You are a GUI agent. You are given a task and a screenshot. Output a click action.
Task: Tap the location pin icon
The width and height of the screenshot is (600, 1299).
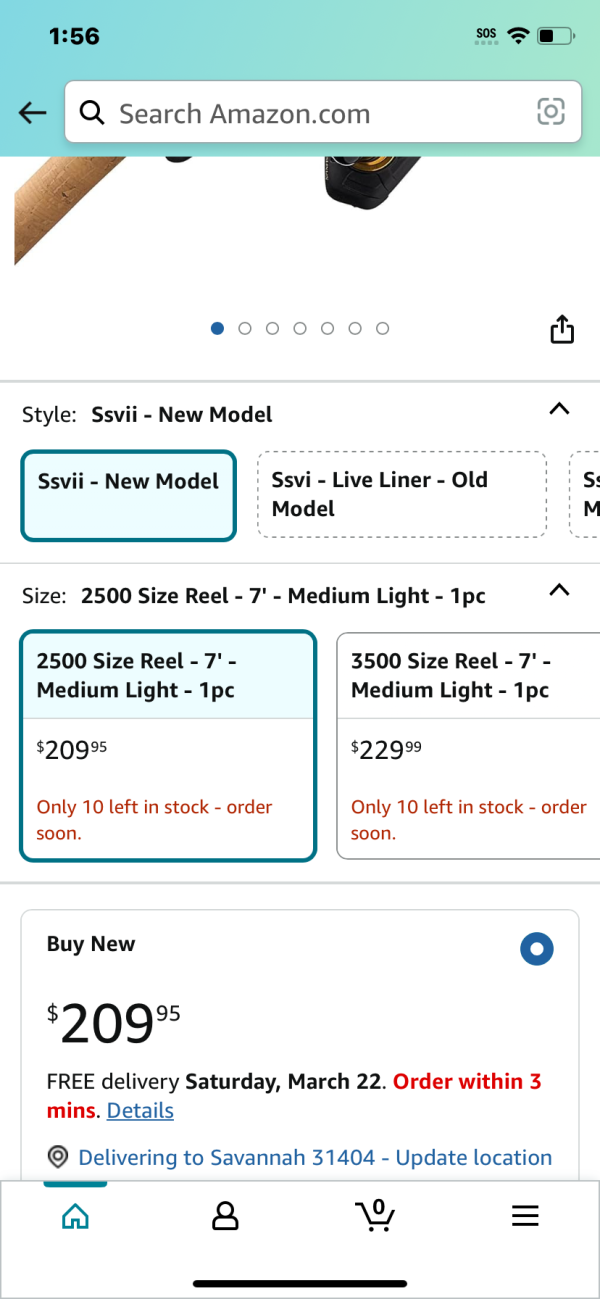pos(58,1157)
